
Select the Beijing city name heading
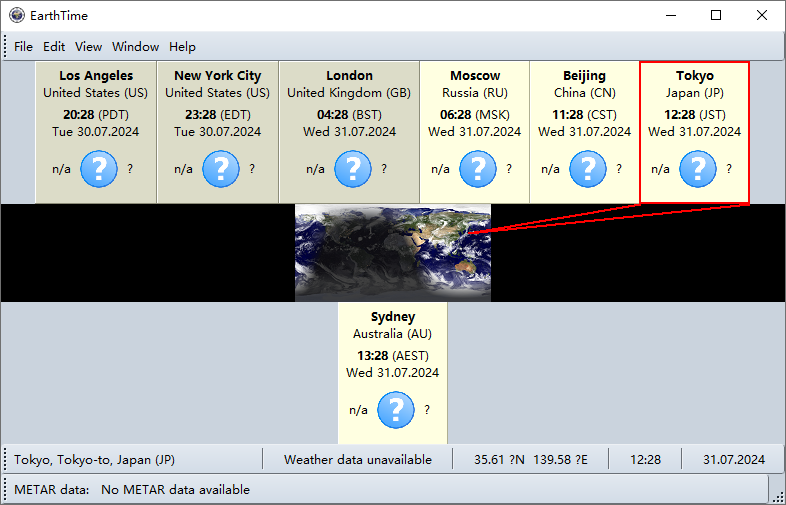pyautogui.click(x=584, y=76)
